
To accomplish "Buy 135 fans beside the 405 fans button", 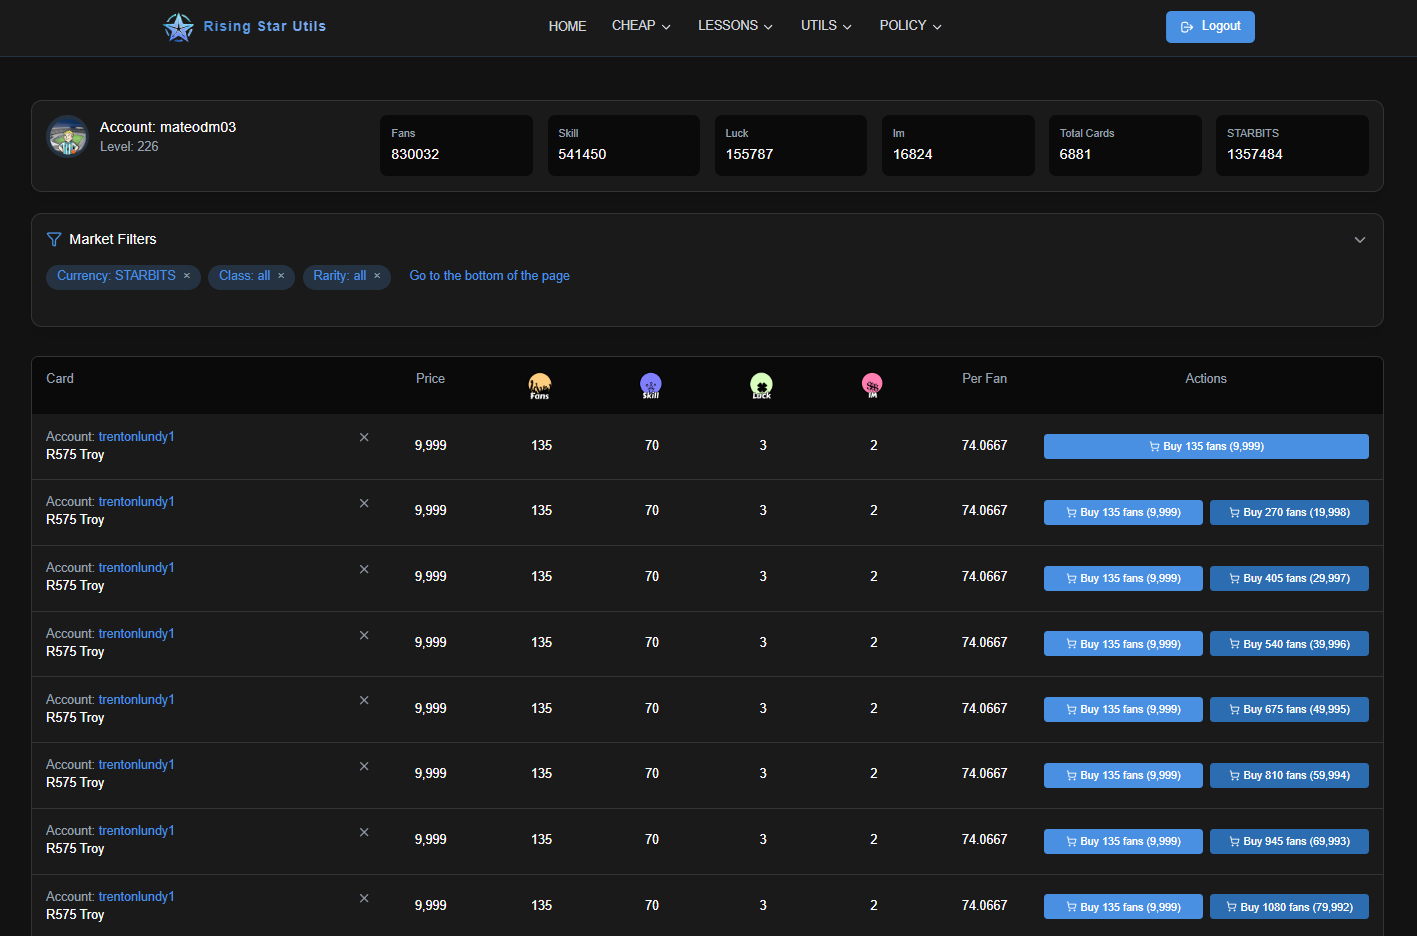I will tap(1123, 578).
